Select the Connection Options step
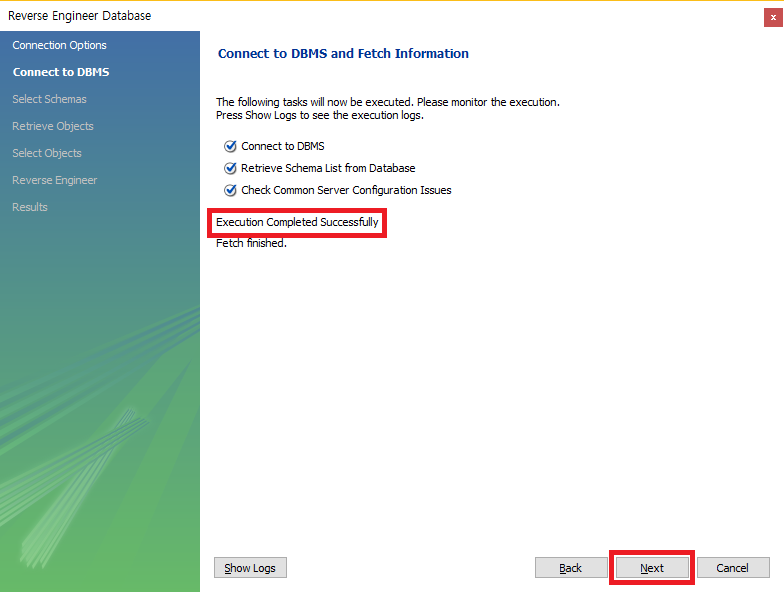The height and width of the screenshot is (592, 784). click(x=60, y=45)
